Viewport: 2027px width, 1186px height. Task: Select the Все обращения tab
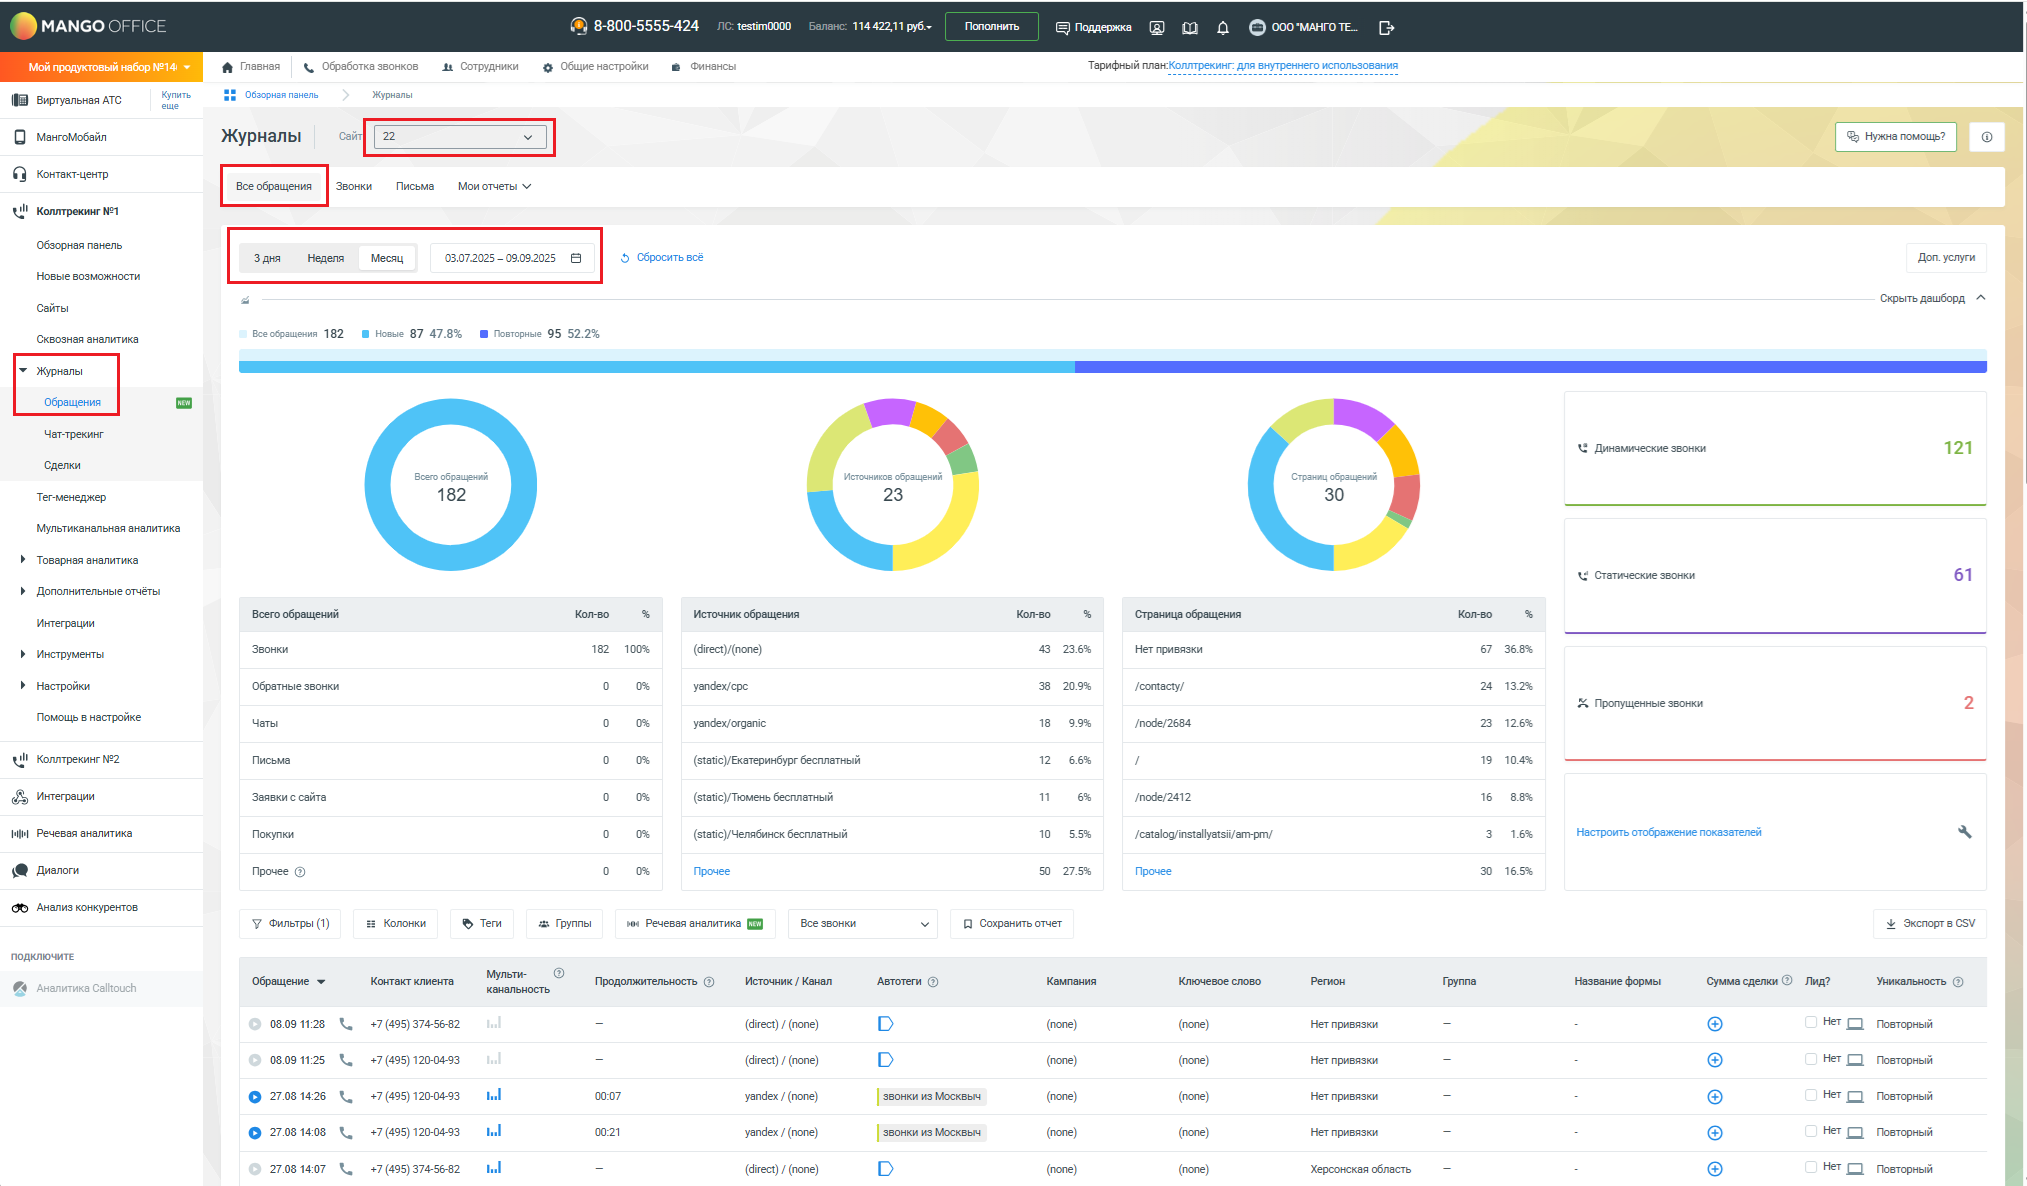[x=274, y=187]
